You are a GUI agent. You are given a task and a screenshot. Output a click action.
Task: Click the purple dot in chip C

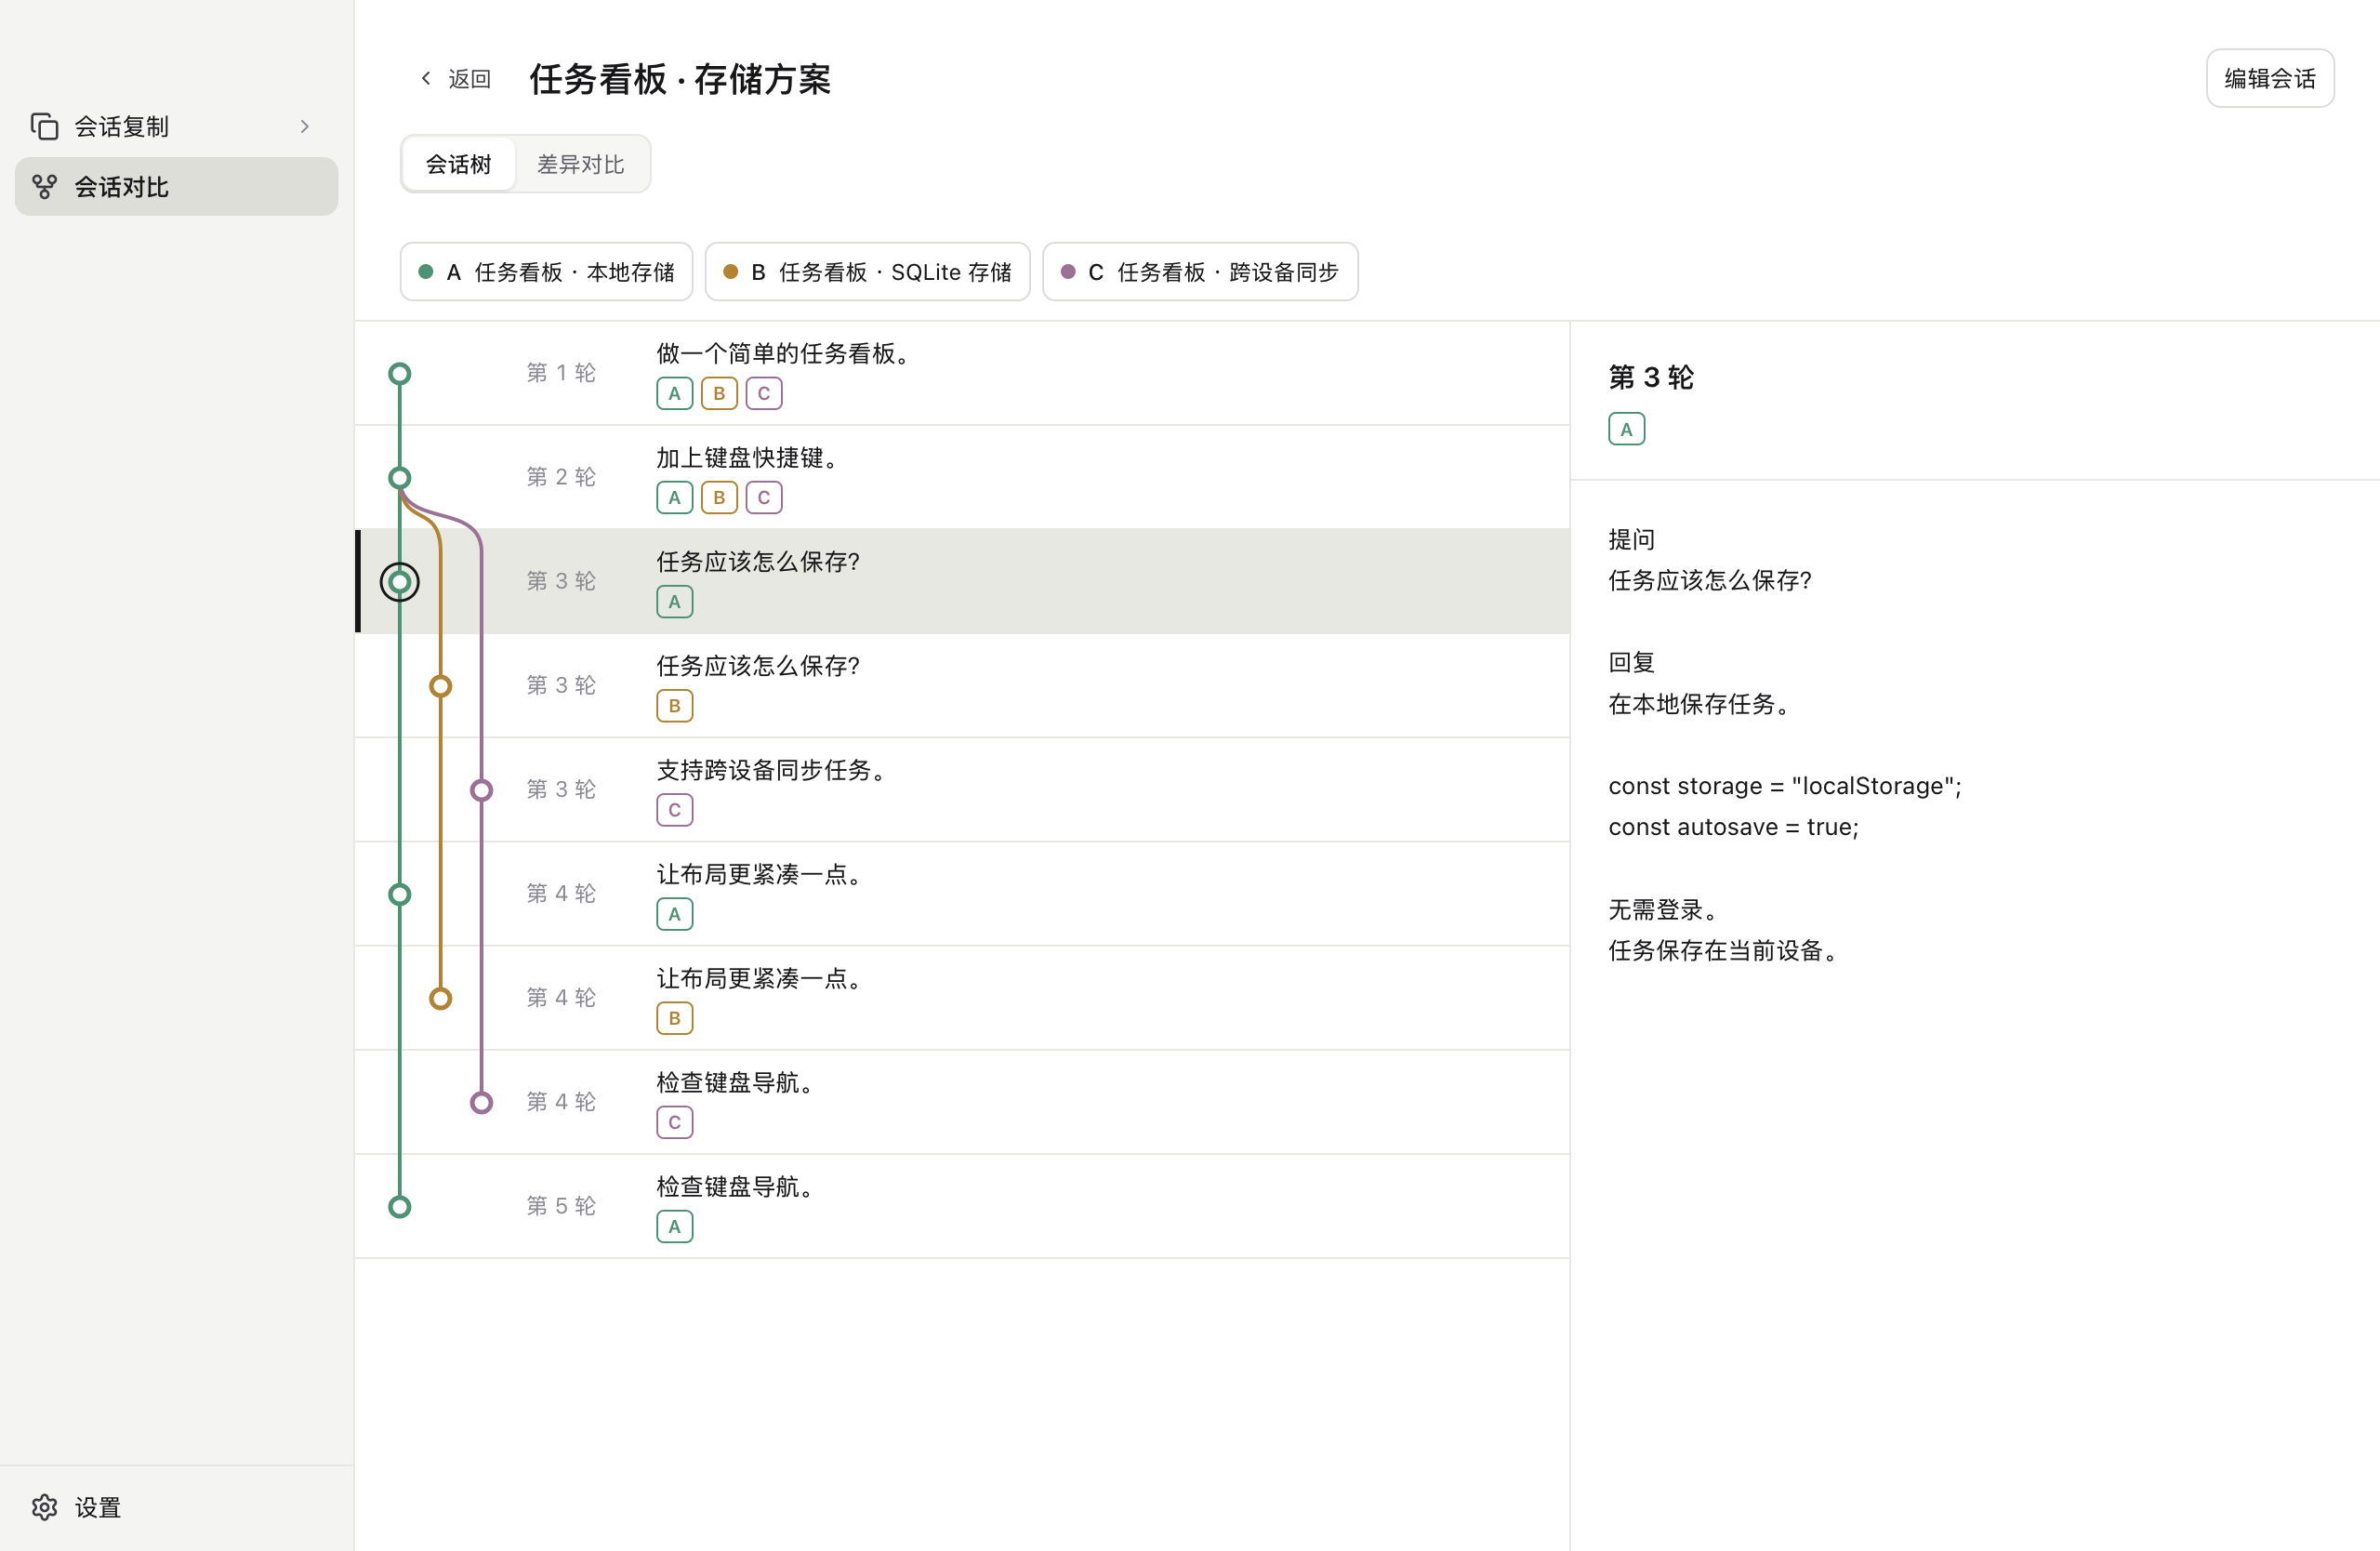pyautogui.click(x=1068, y=272)
